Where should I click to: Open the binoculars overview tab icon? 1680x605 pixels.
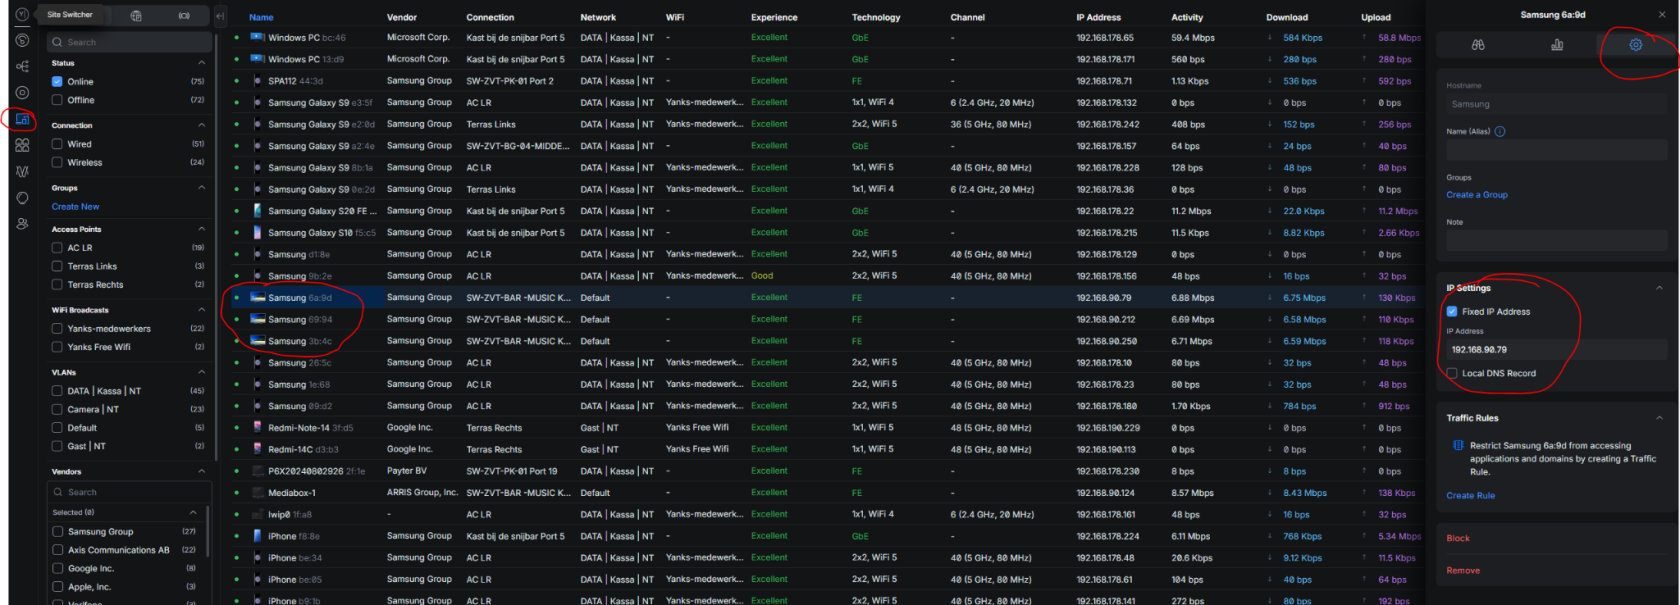tap(1478, 45)
